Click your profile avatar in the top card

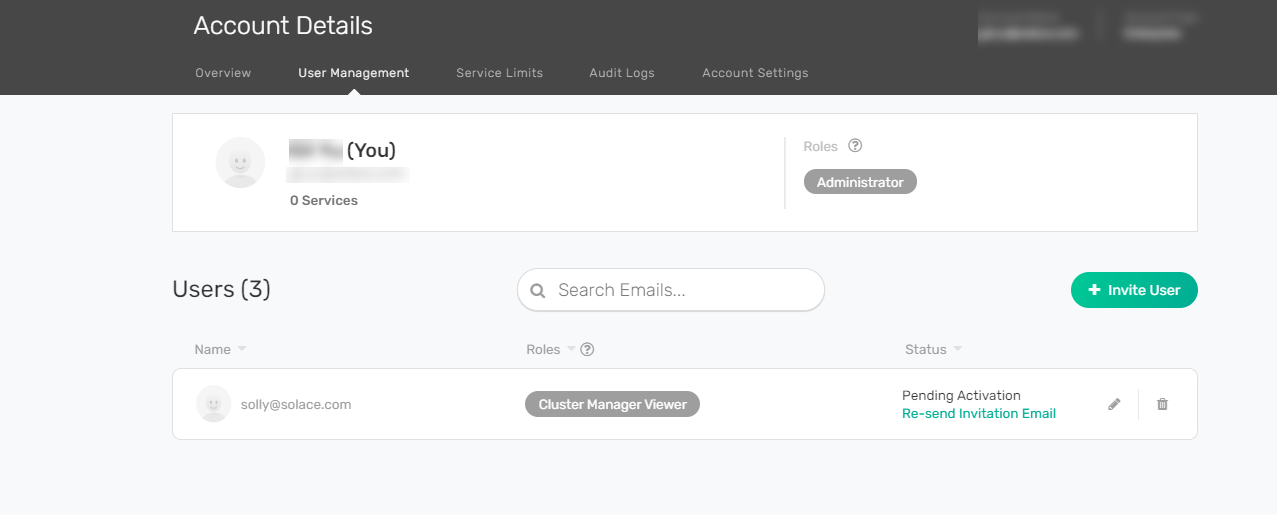[x=240, y=163]
